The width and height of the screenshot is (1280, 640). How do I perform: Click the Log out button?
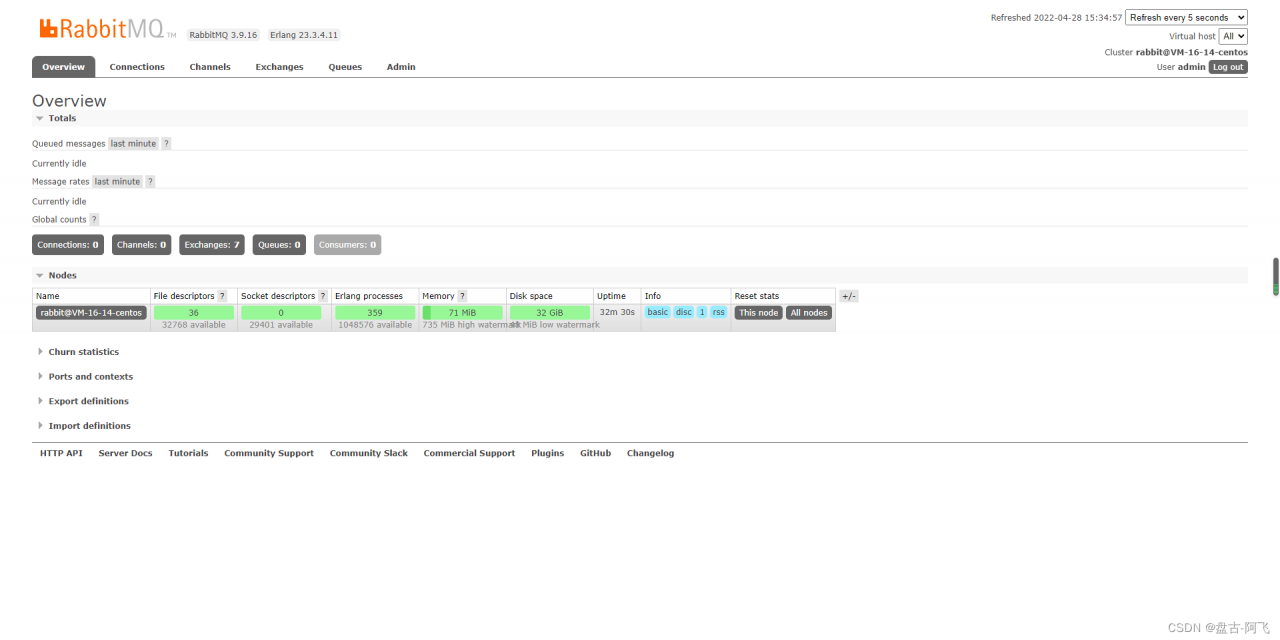1228,67
